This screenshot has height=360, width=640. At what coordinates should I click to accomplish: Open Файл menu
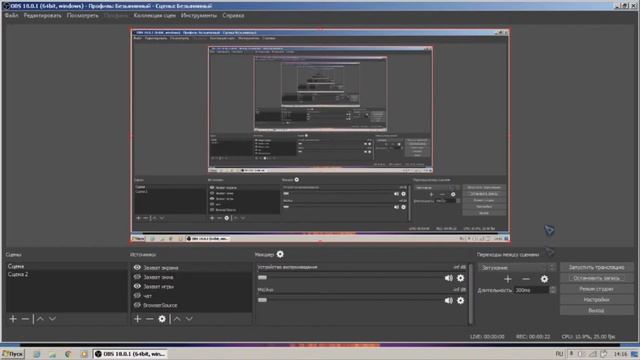[11, 16]
